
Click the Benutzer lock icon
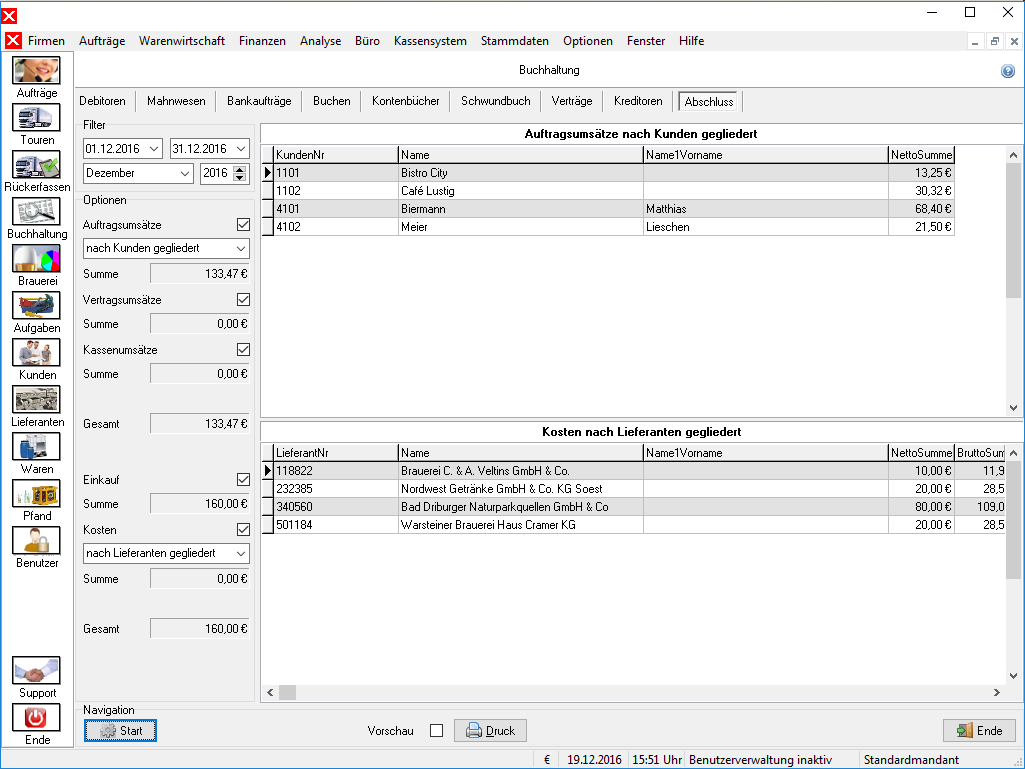pos(37,541)
